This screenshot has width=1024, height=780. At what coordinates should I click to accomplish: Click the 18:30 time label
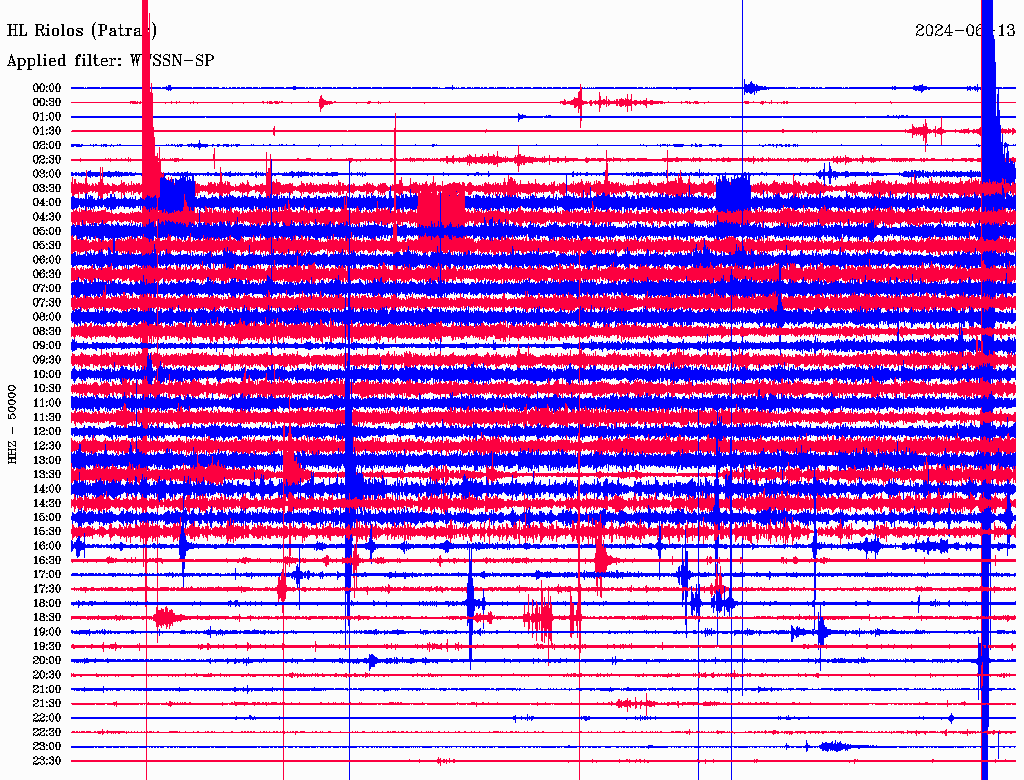[47, 617]
